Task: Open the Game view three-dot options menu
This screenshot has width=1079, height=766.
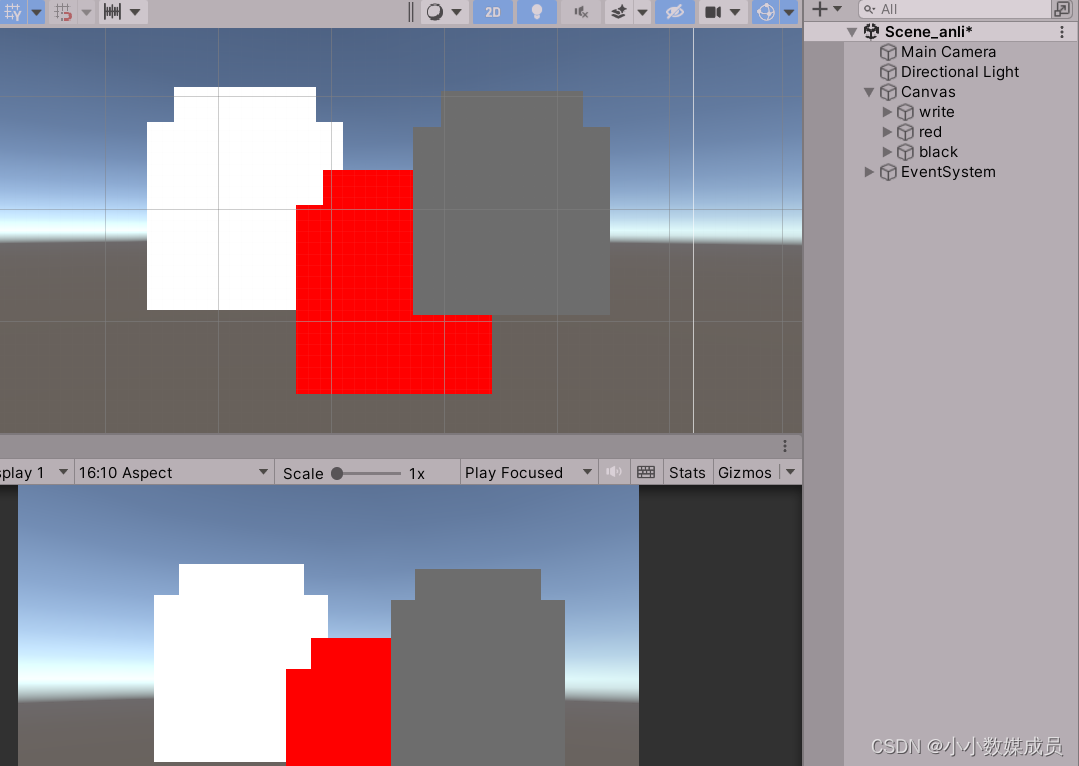Action: [784, 446]
